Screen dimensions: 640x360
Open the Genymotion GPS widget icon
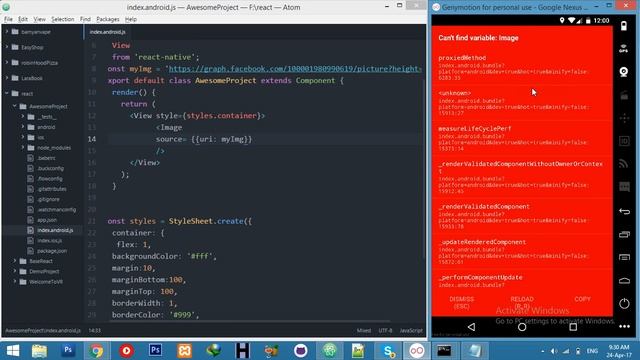[x=624, y=49]
